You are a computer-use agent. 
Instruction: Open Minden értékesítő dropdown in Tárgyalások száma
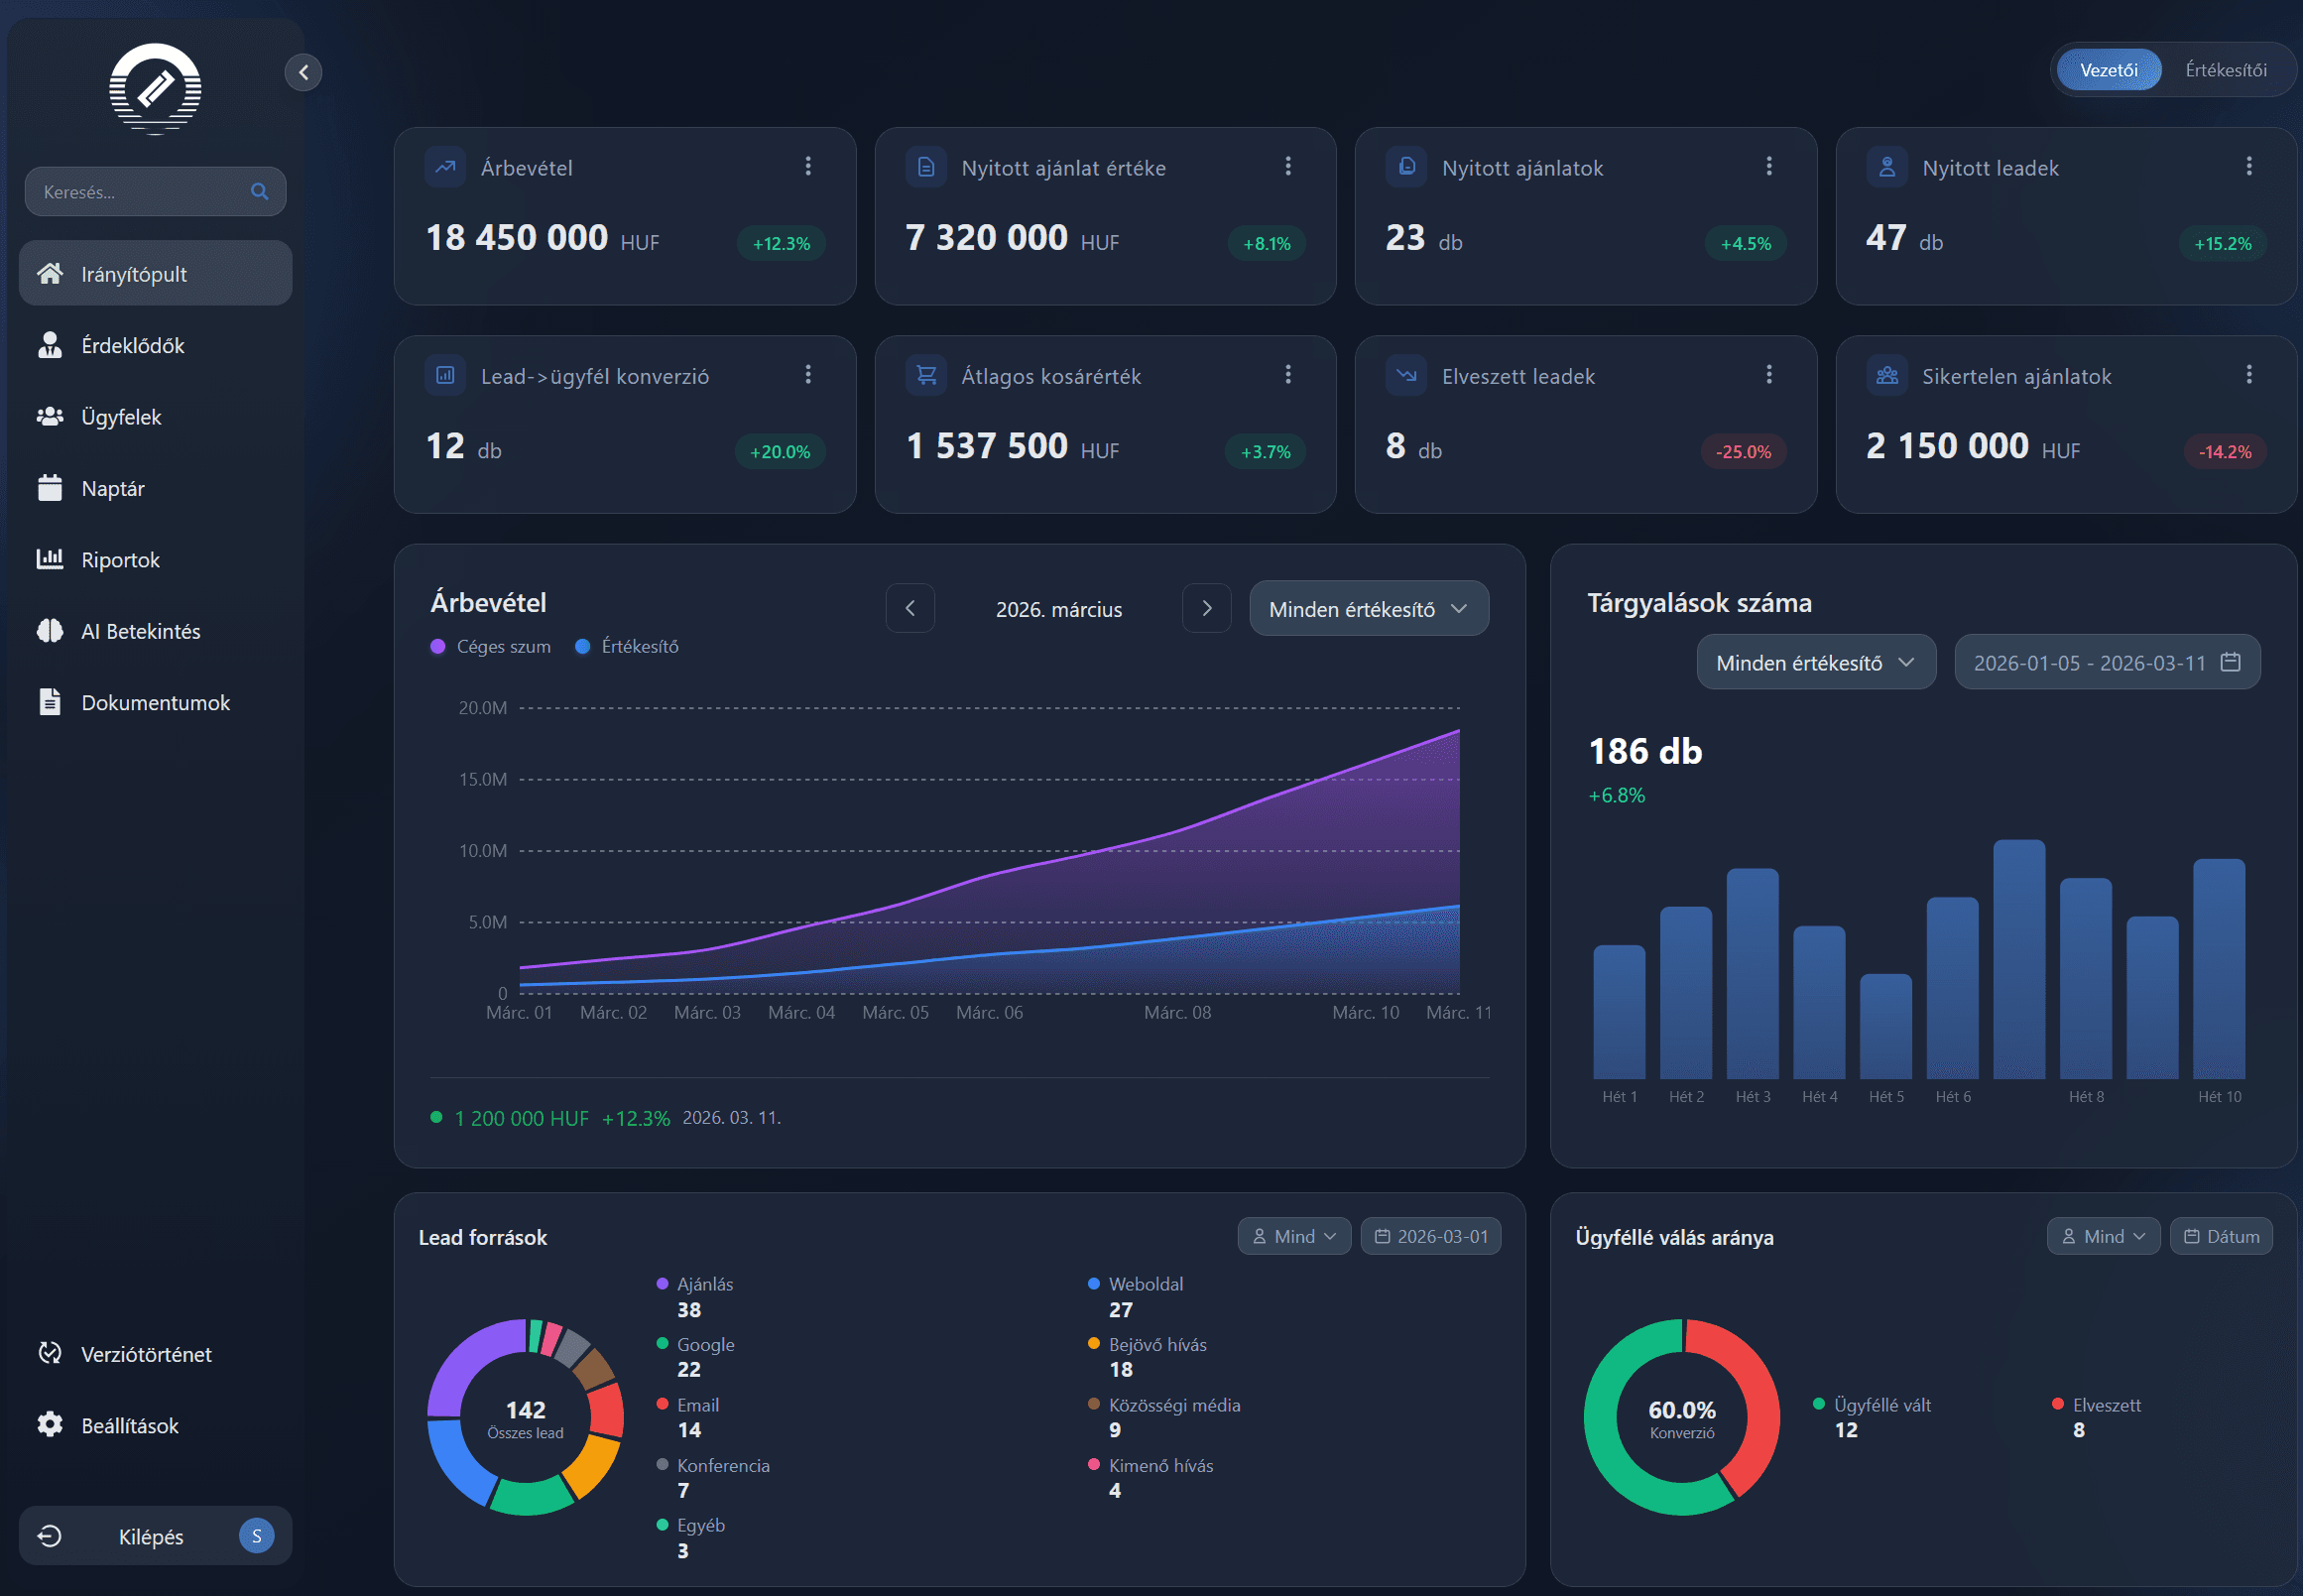point(1816,662)
